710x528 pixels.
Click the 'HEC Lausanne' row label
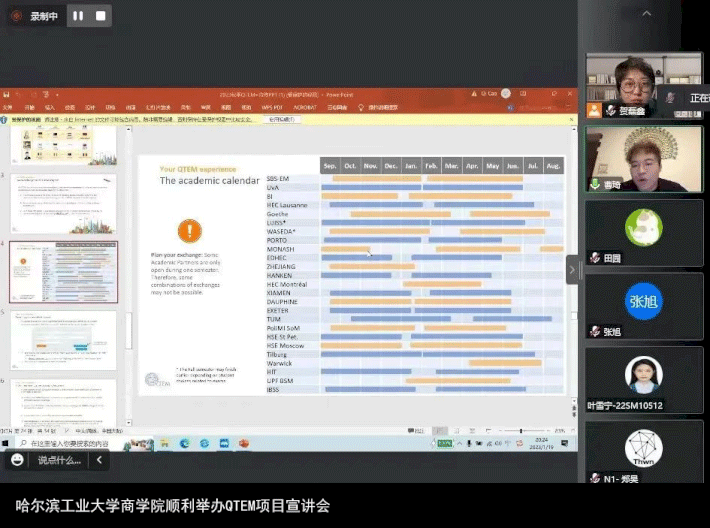tap(287, 205)
